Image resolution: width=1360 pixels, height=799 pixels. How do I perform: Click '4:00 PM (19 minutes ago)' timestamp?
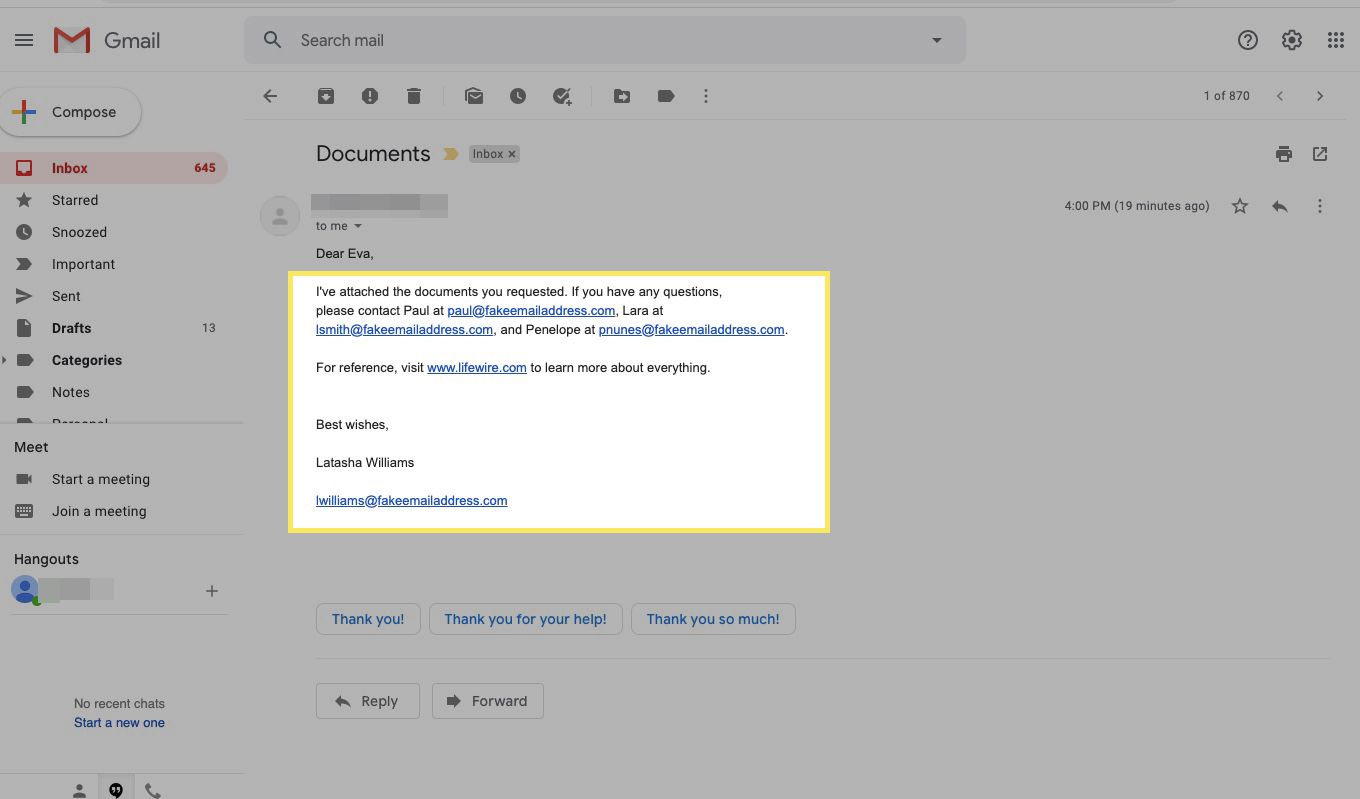click(x=1137, y=206)
